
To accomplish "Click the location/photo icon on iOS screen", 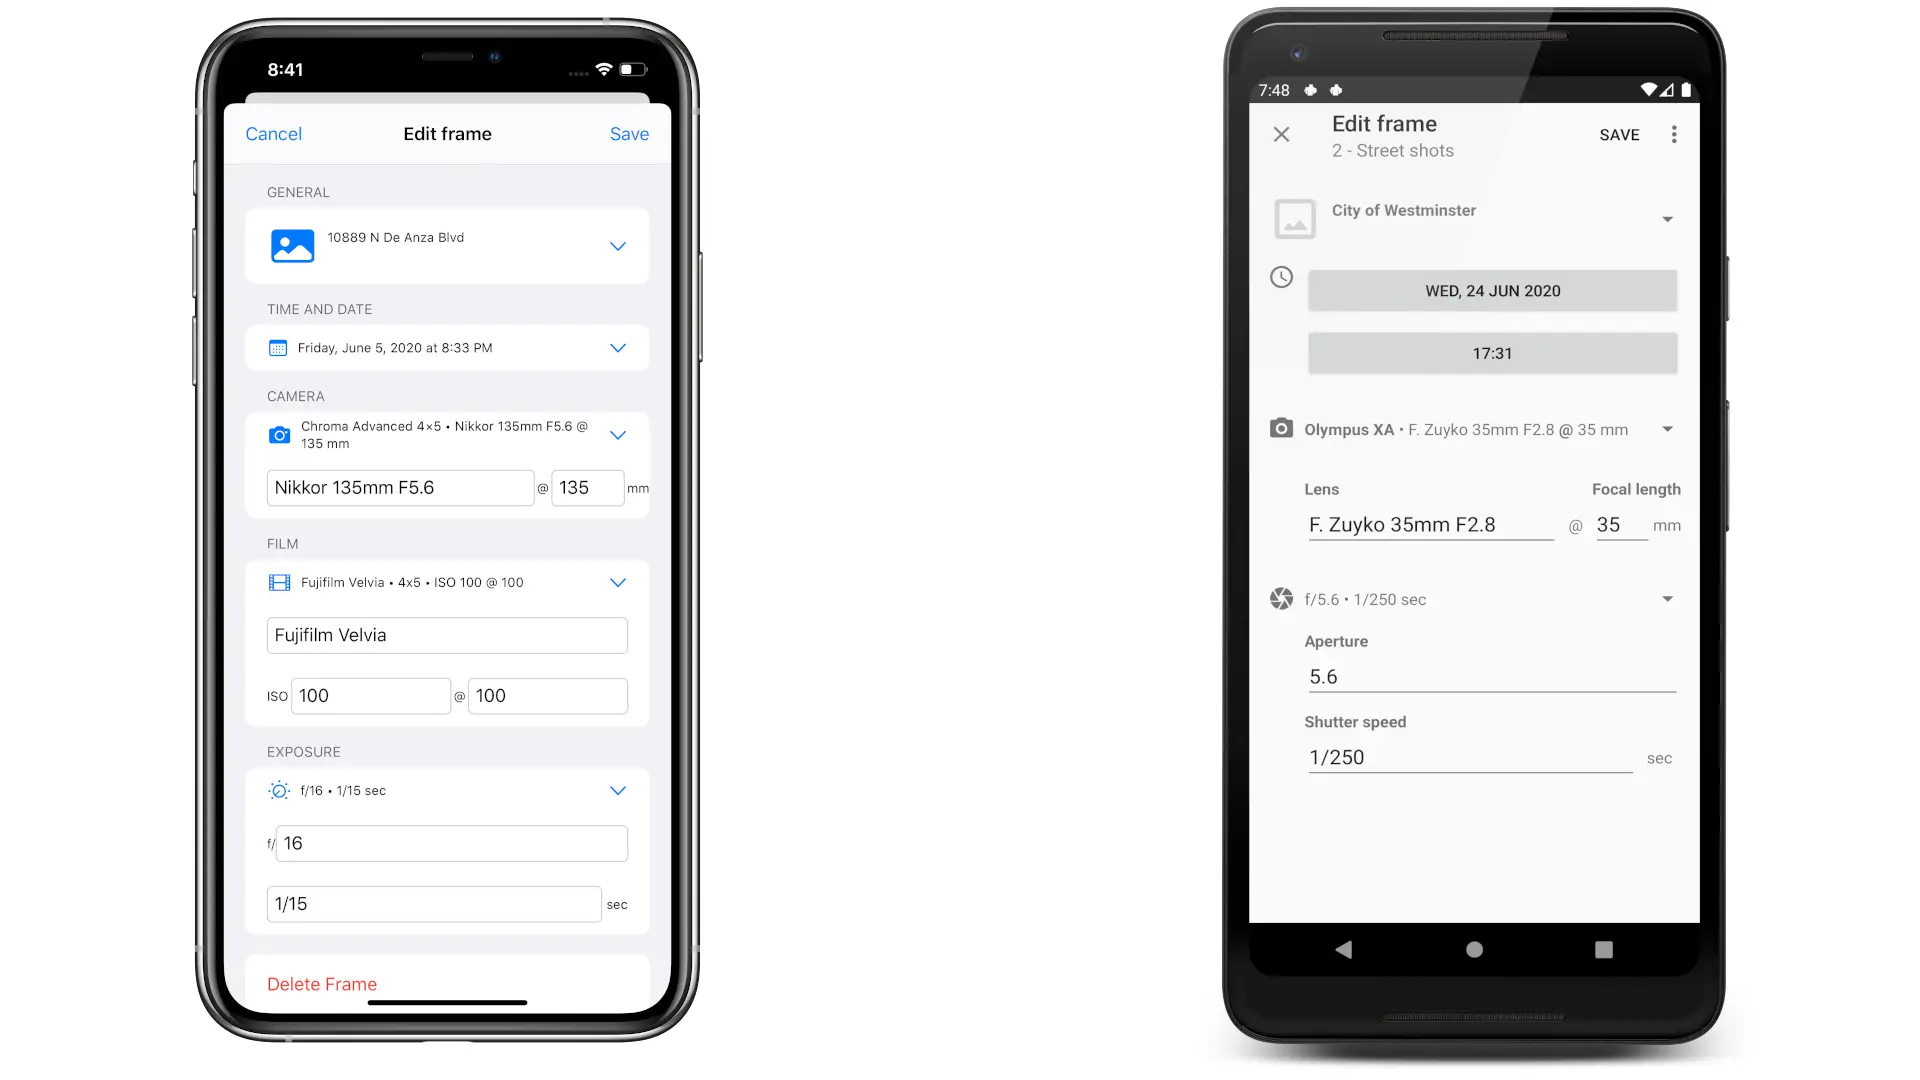I will 293,245.
